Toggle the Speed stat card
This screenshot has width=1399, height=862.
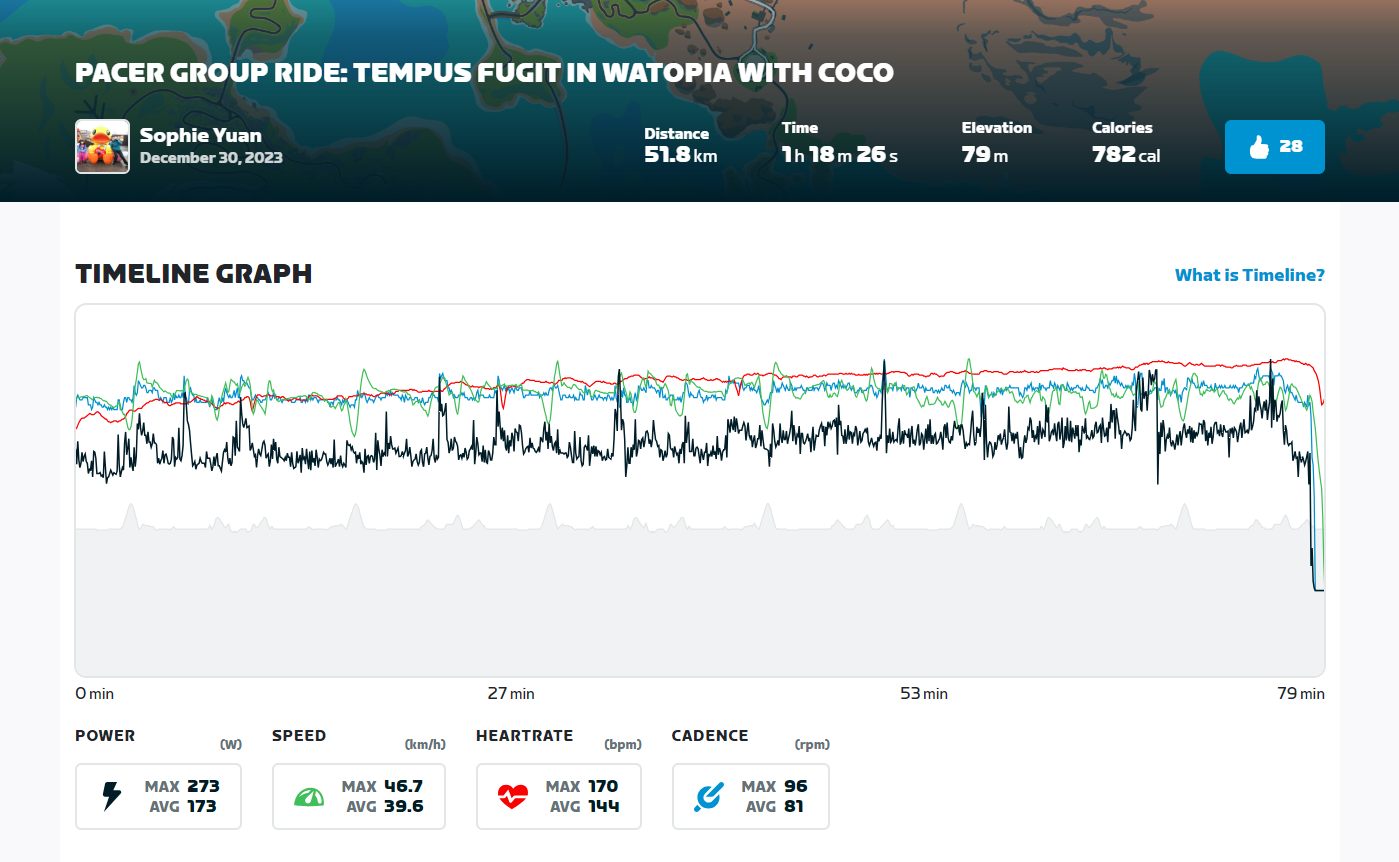[x=358, y=796]
